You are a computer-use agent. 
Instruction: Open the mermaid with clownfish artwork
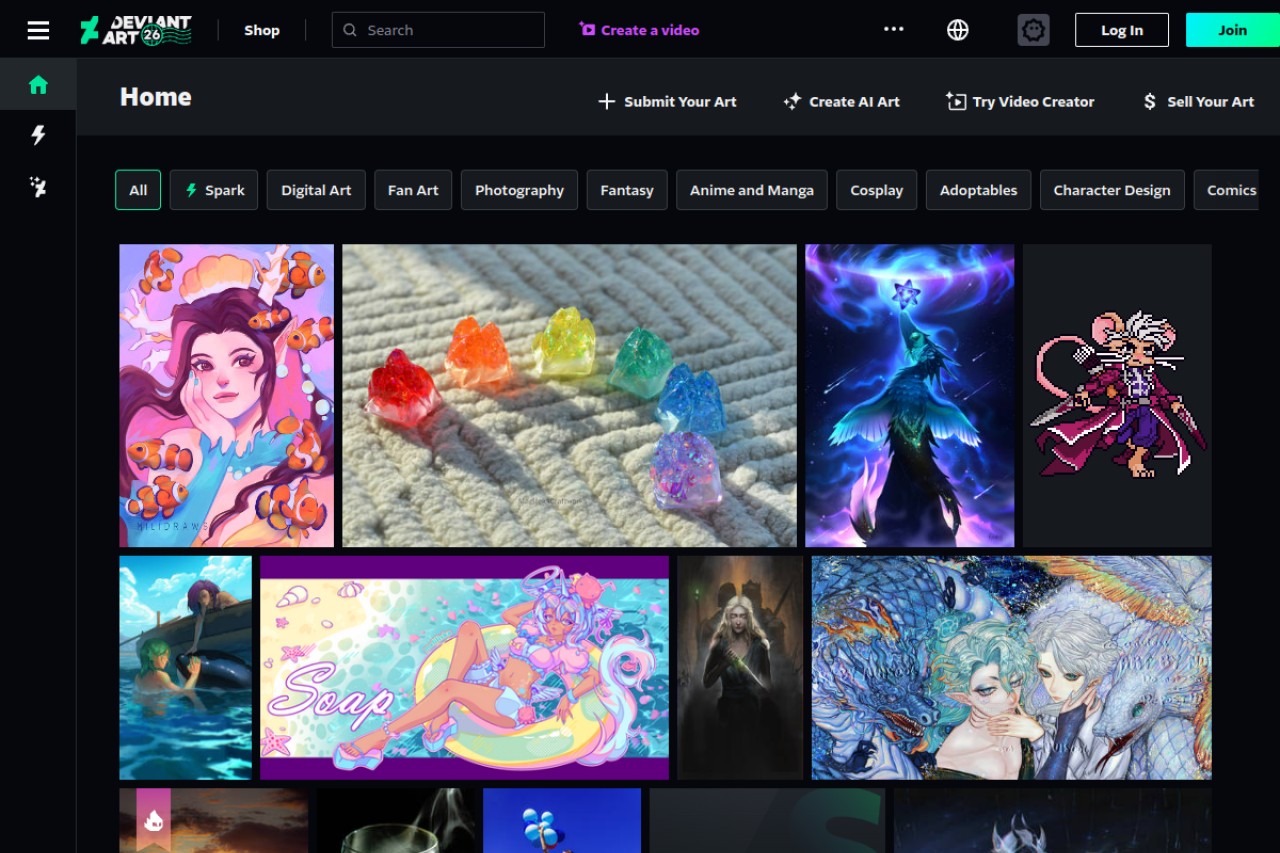point(227,396)
